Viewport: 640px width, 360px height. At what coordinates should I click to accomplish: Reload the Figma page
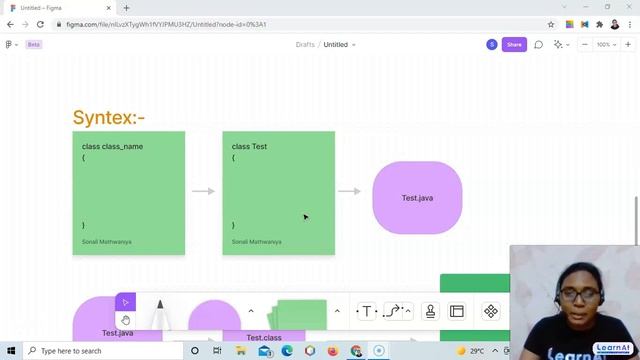40,24
